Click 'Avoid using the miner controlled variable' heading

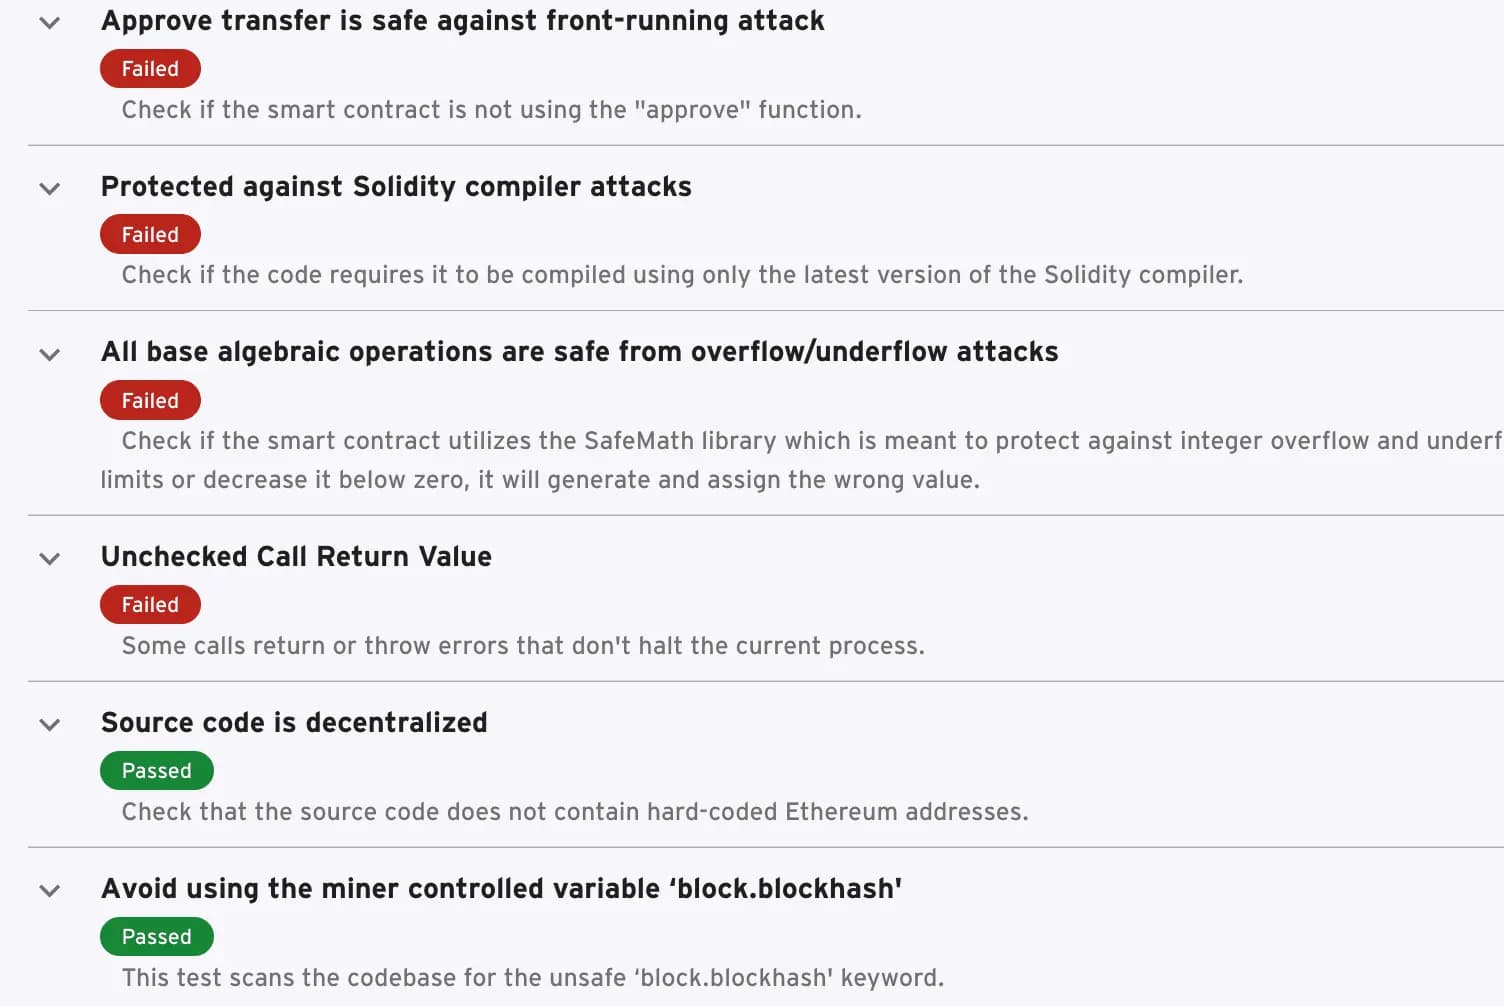click(x=501, y=889)
